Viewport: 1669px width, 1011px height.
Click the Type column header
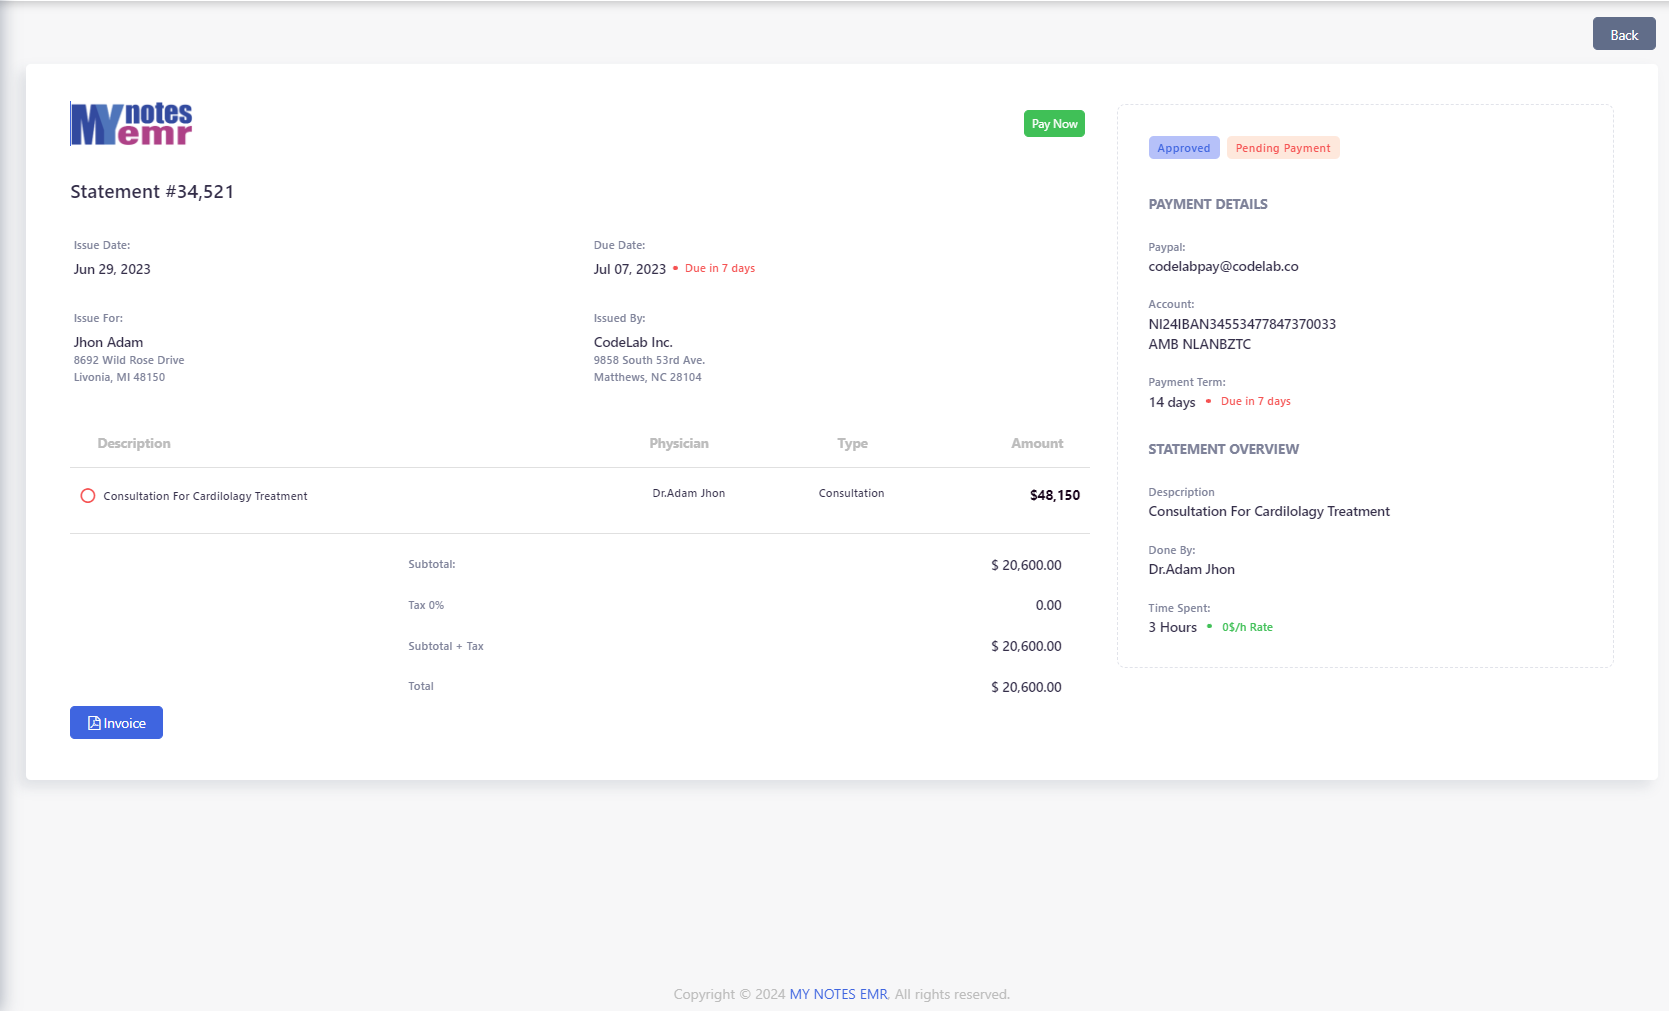pos(852,444)
